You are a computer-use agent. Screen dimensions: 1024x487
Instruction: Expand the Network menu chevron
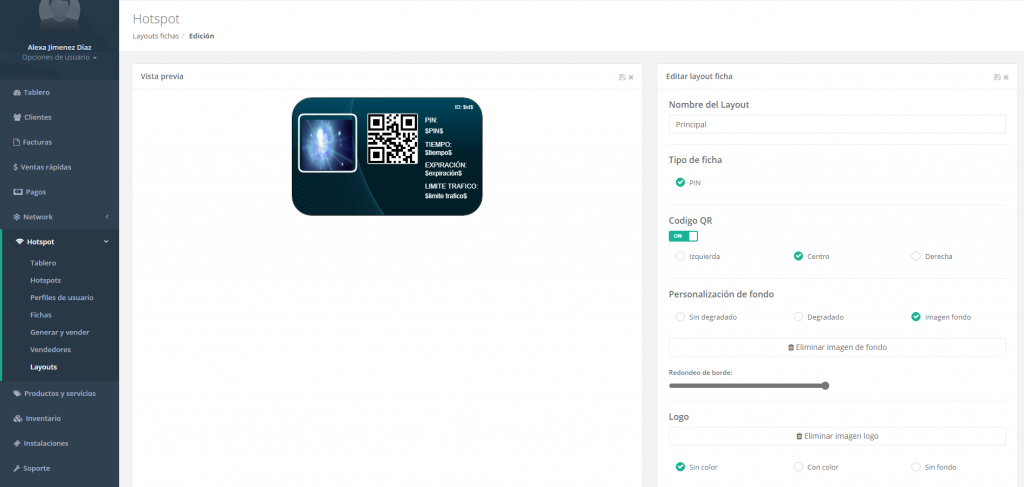[107, 217]
